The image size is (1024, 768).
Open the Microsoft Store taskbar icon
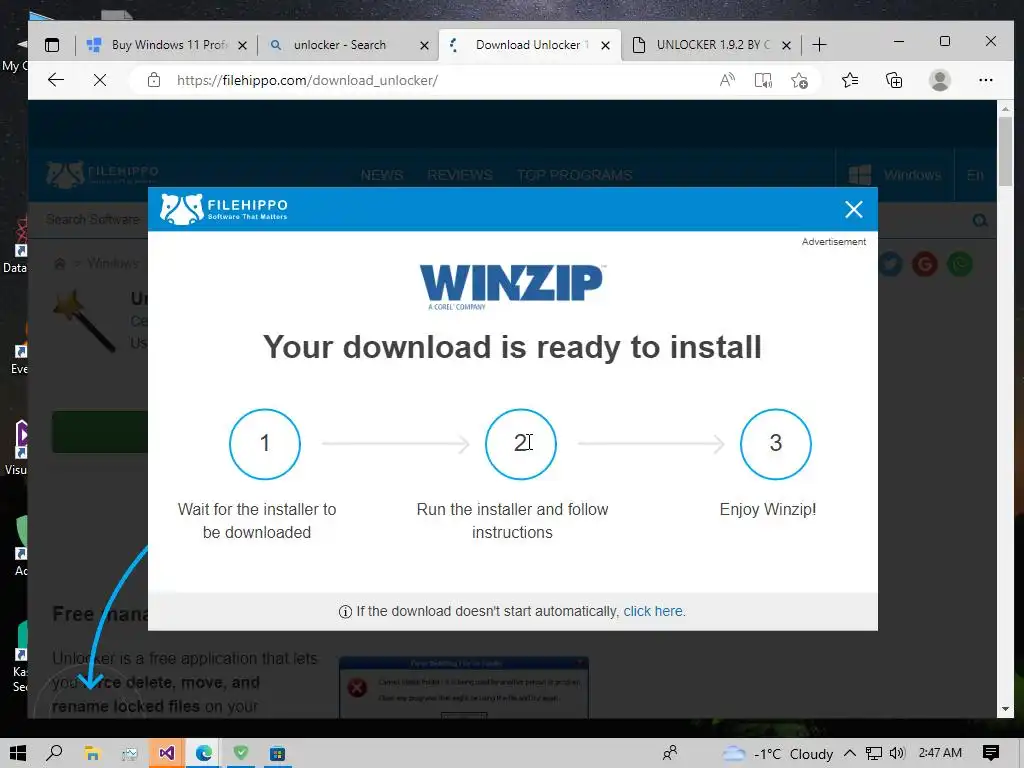click(278, 754)
